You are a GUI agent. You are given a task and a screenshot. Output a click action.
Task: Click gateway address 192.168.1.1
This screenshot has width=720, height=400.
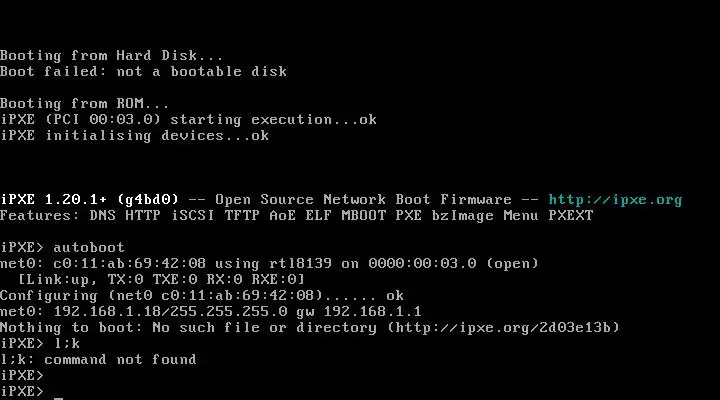[372, 312]
